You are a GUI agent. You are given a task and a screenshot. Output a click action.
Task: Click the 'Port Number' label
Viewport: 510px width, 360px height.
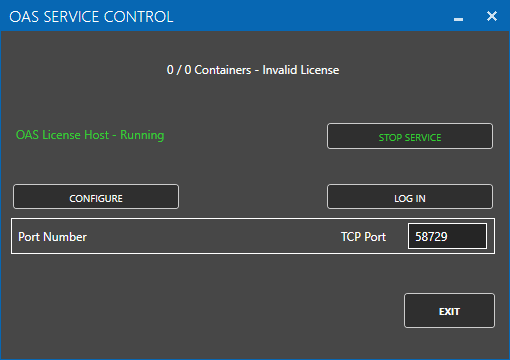[52, 237]
